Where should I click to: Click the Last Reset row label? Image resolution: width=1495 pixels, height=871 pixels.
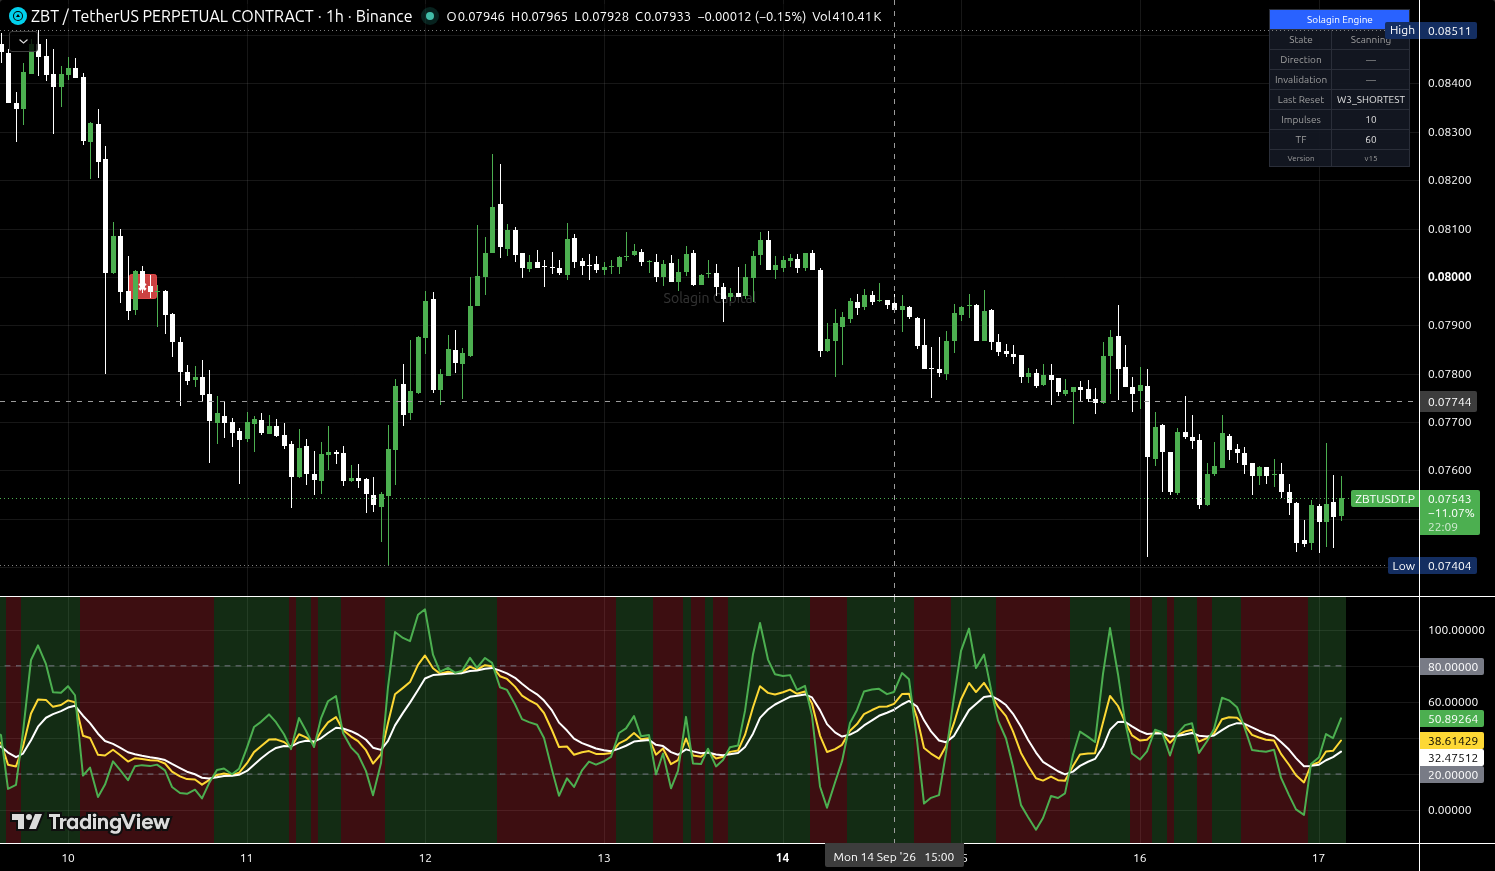pos(1301,100)
